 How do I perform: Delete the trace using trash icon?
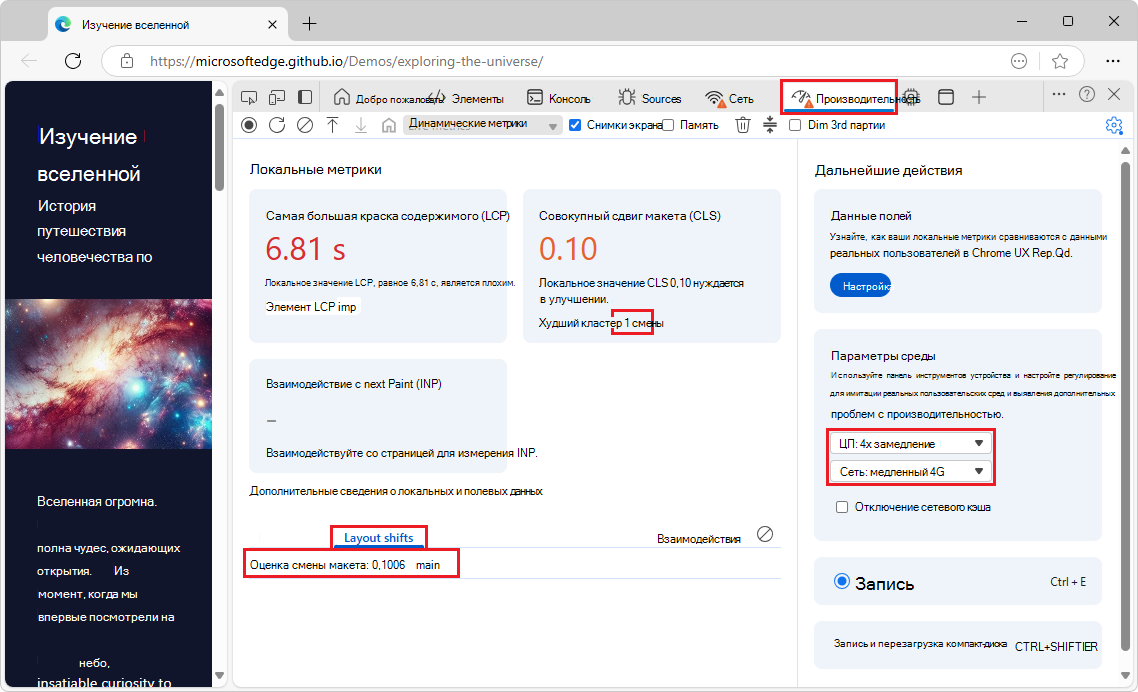(742, 125)
